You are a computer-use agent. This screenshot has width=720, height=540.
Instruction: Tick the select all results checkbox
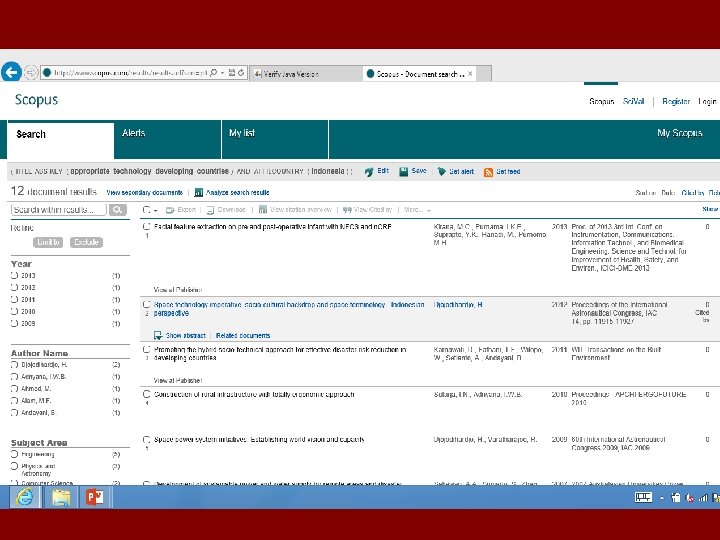pyautogui.click(x=146, y=210)
